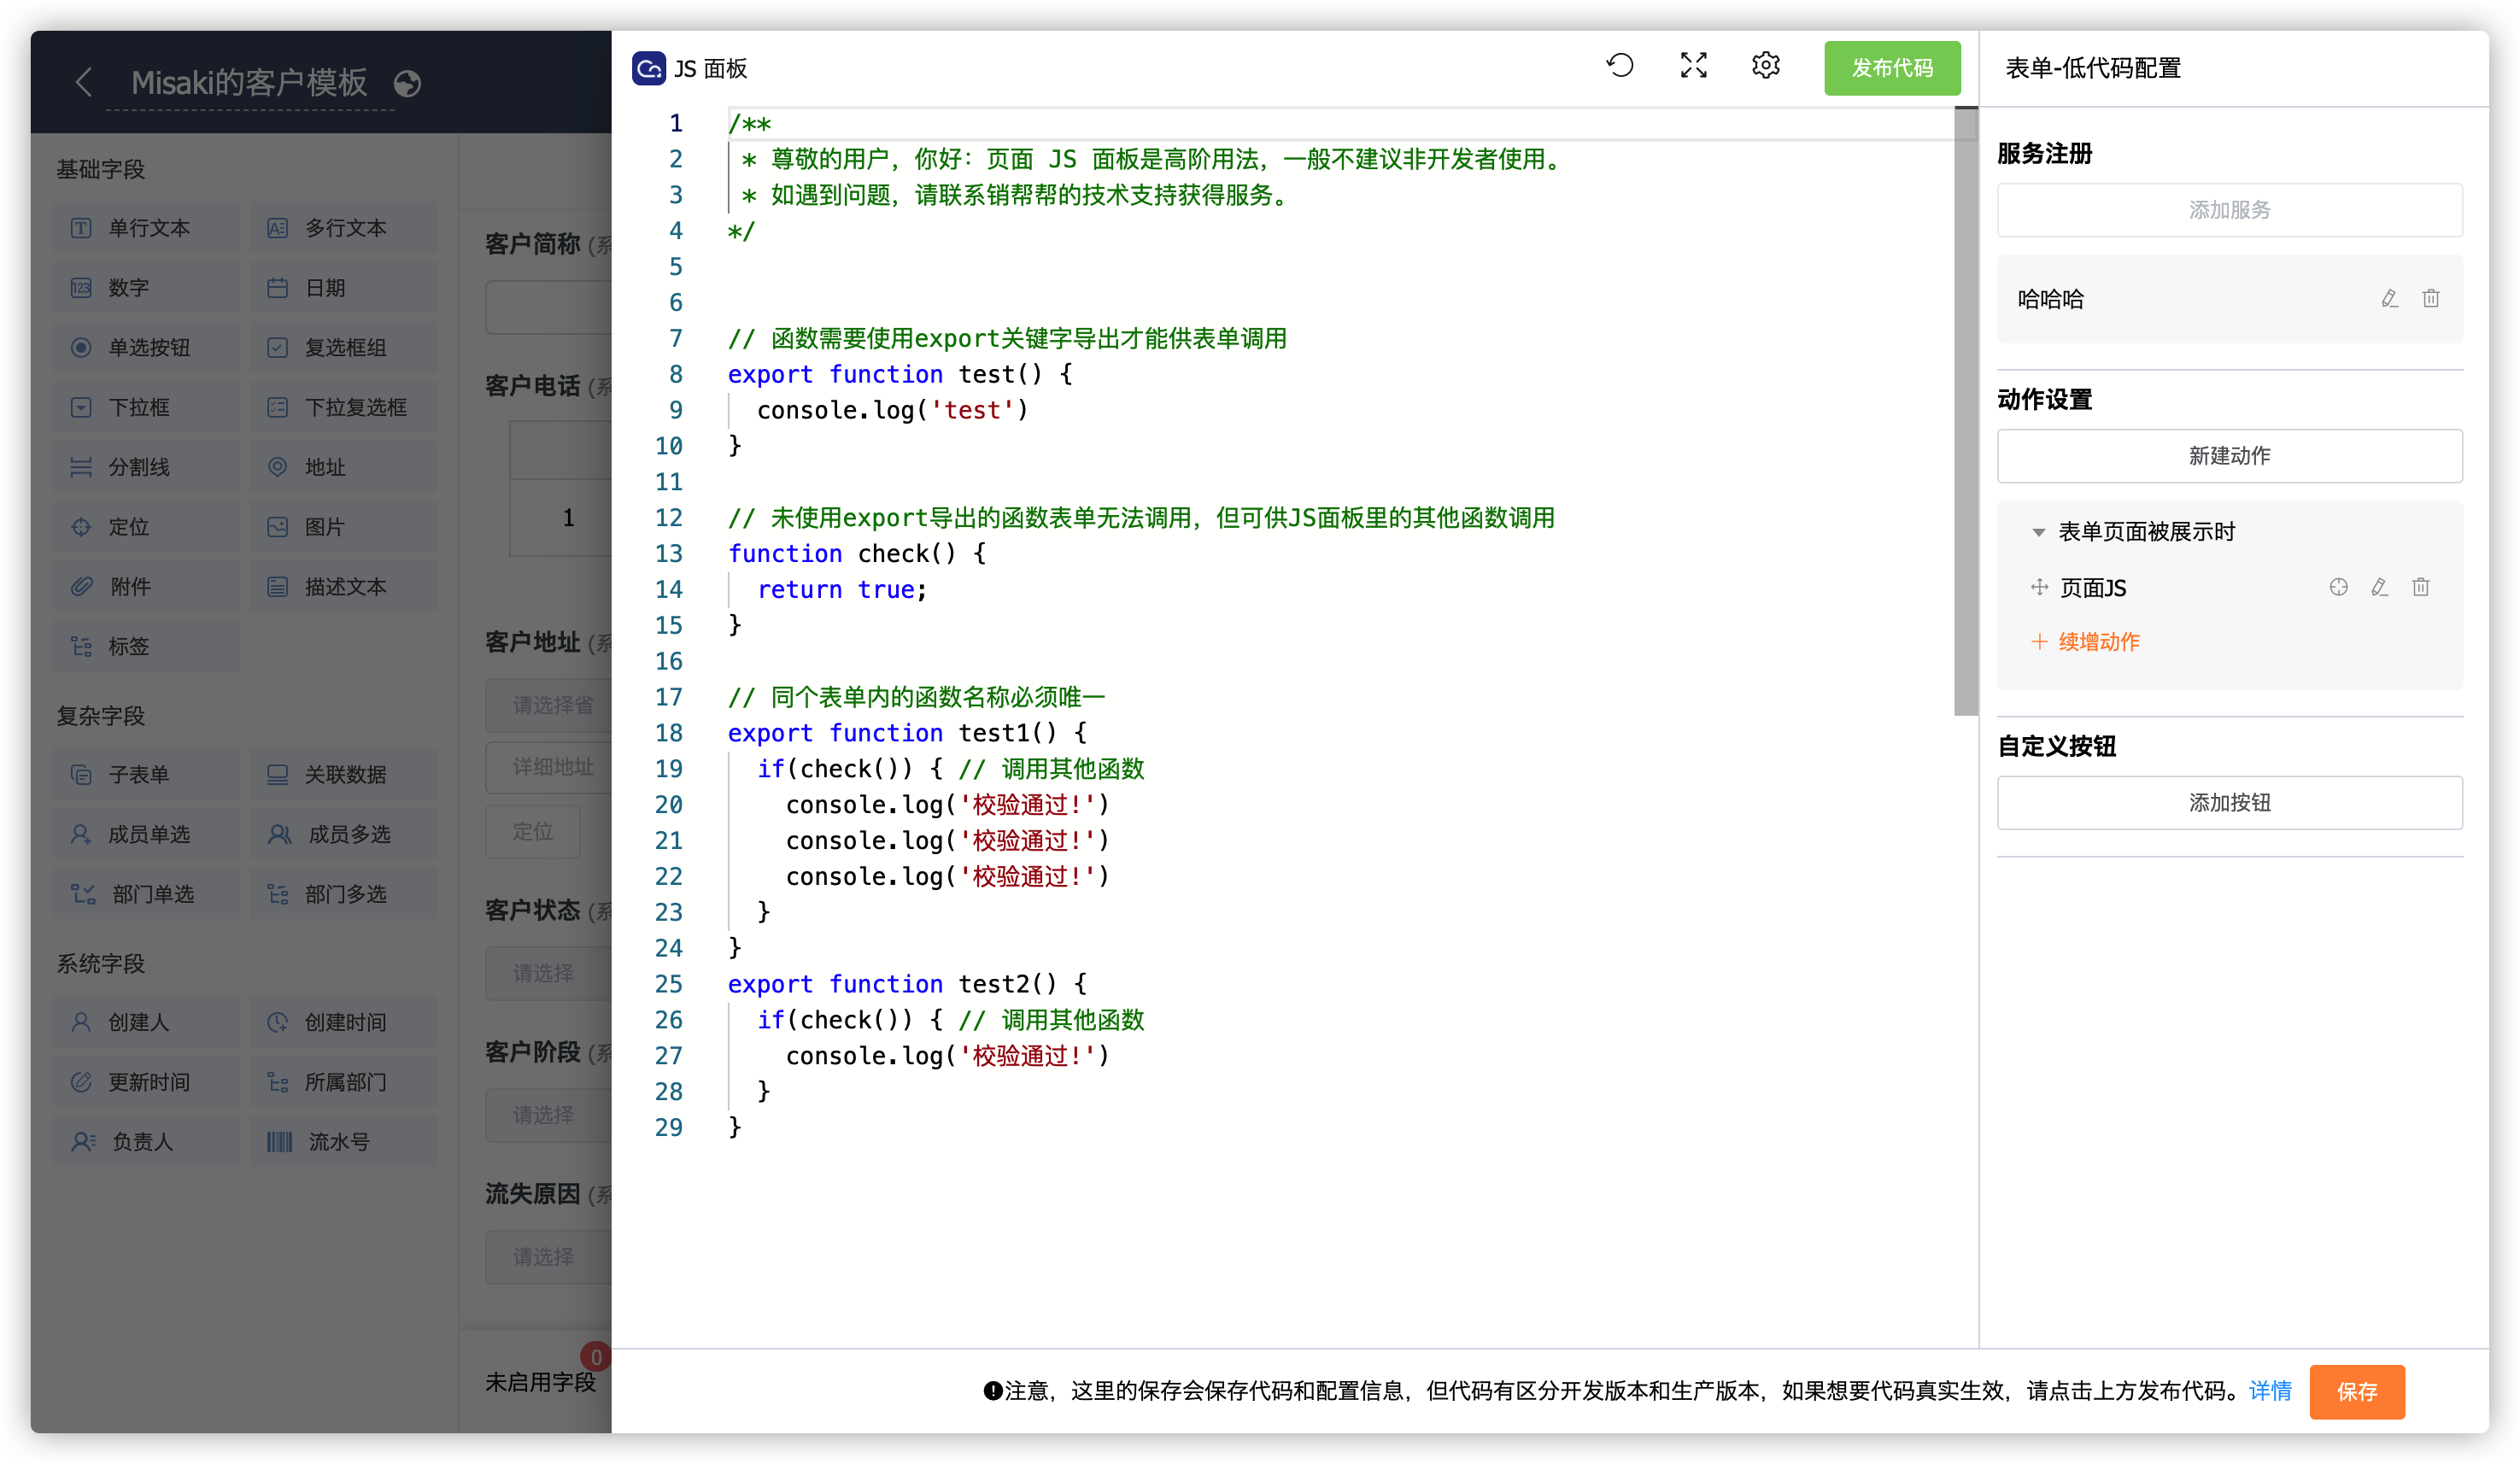Click the orange 保存 button
Screen dimensions: 2520x1464
pyautogui.click(x=2356, y=1391)
